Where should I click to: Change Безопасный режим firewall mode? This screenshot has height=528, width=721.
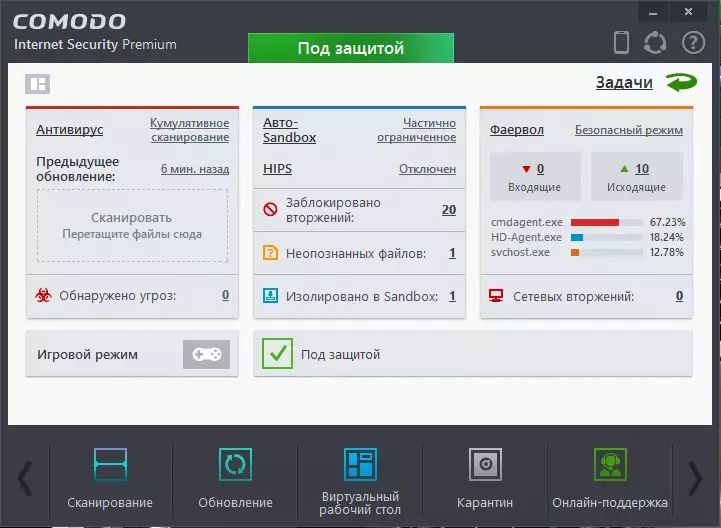[x=629, y=130]
